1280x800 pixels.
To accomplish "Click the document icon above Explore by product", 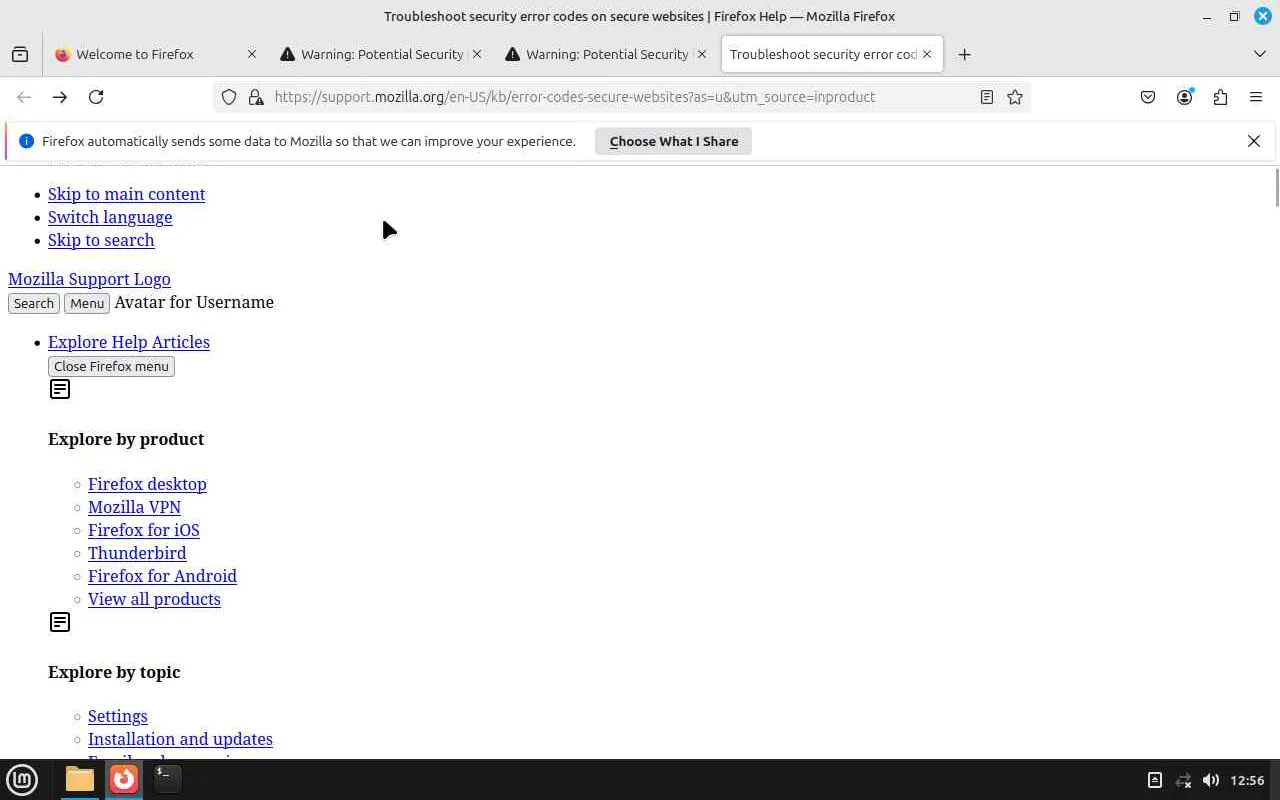I will (60, 389).
